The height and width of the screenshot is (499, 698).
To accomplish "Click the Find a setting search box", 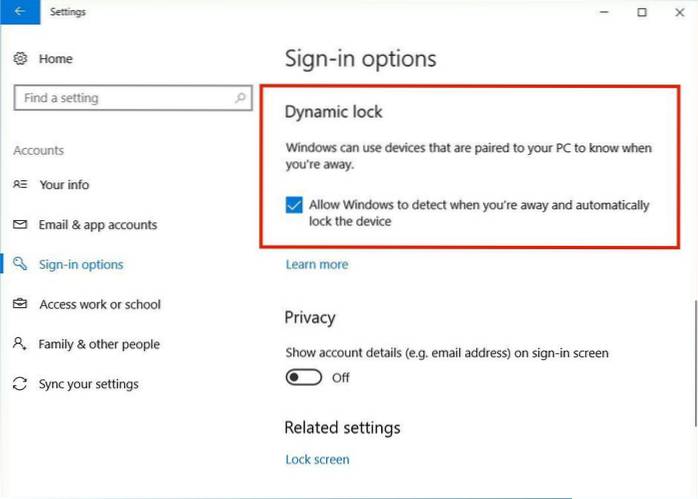I will [x=120, y=98].
